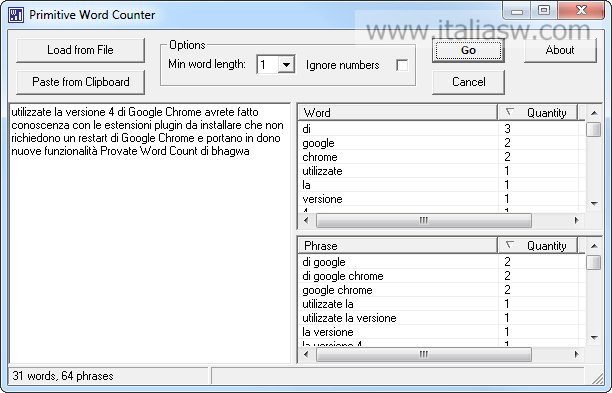This screenshot has height=393, width=612.
Task: Click sort arrow in Phrase list Quantity header
Action: click(509, 245)
